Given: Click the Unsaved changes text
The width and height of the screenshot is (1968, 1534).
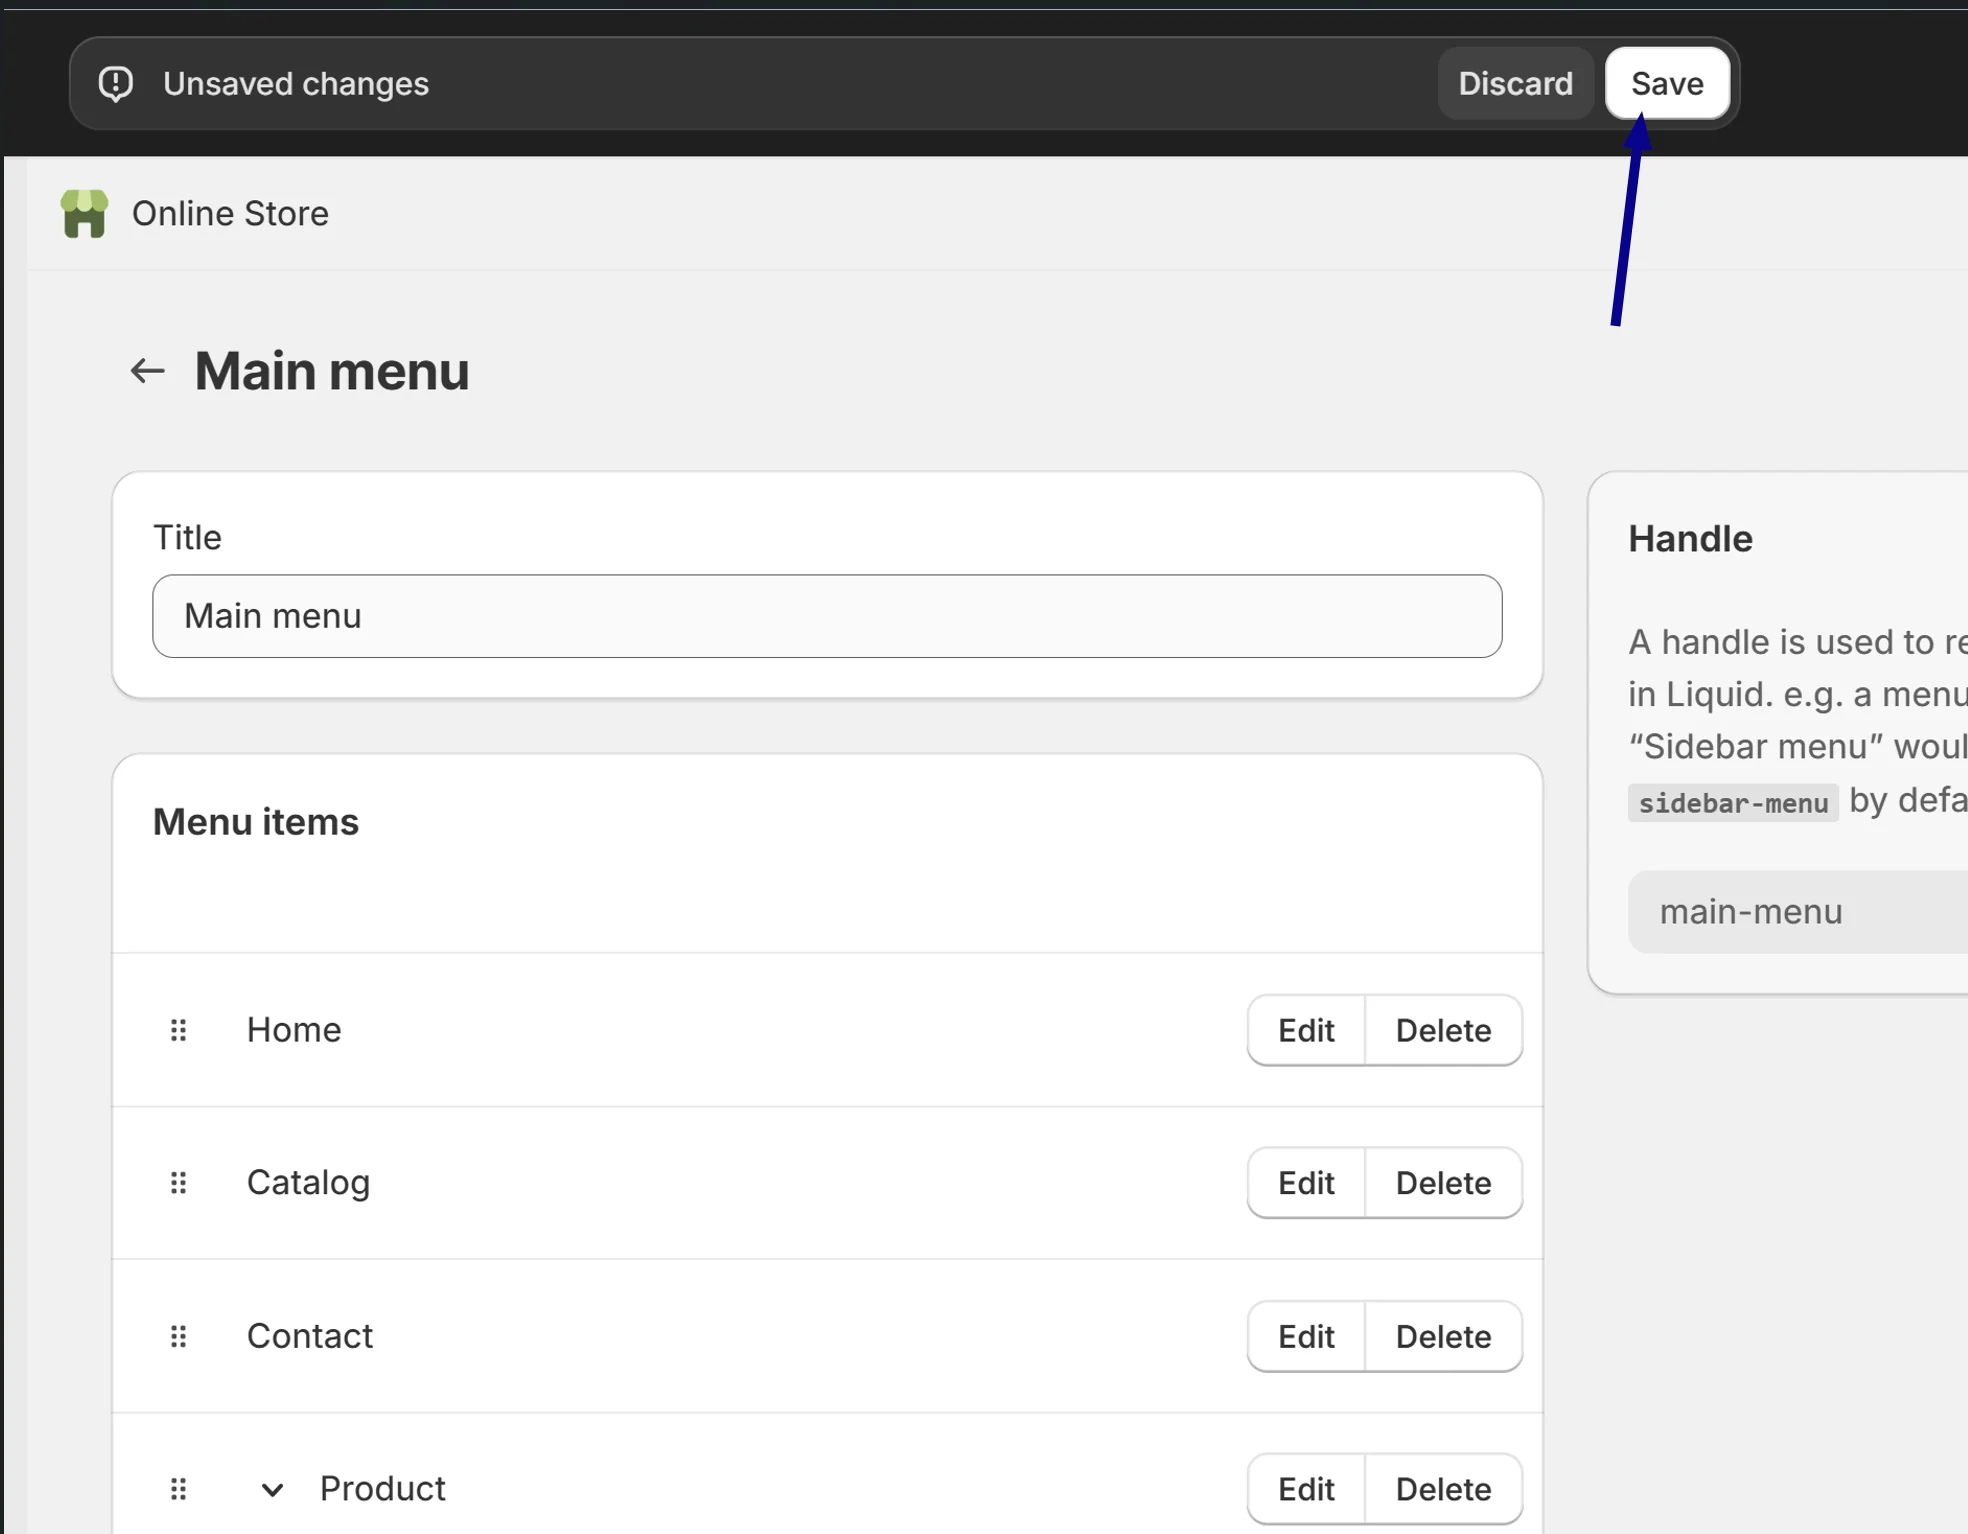Looking at the screenshot, I should (x=296, y=84).
